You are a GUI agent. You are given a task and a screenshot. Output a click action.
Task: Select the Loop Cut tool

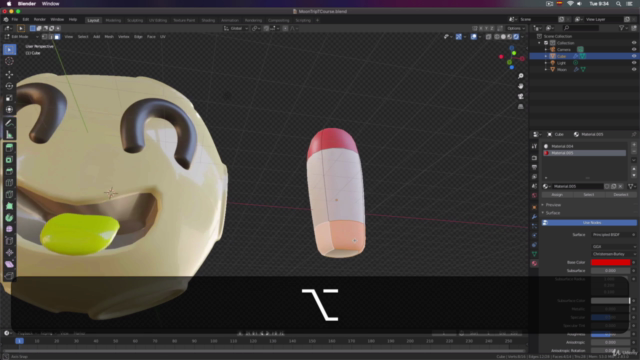(9, 183)
